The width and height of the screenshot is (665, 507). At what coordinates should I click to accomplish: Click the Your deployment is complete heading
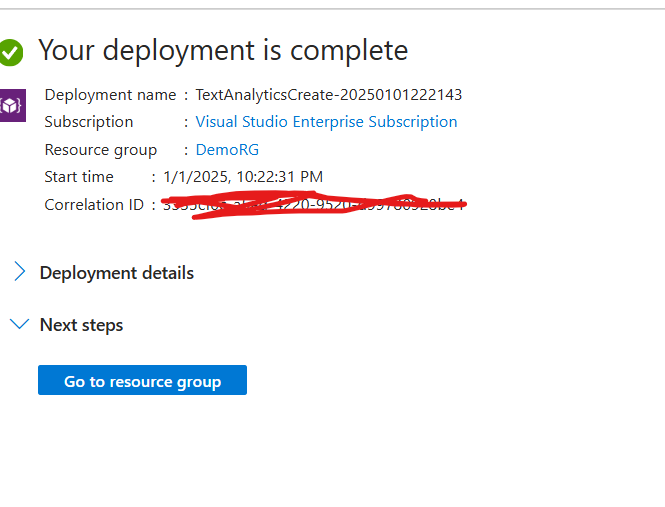point(223,50)
